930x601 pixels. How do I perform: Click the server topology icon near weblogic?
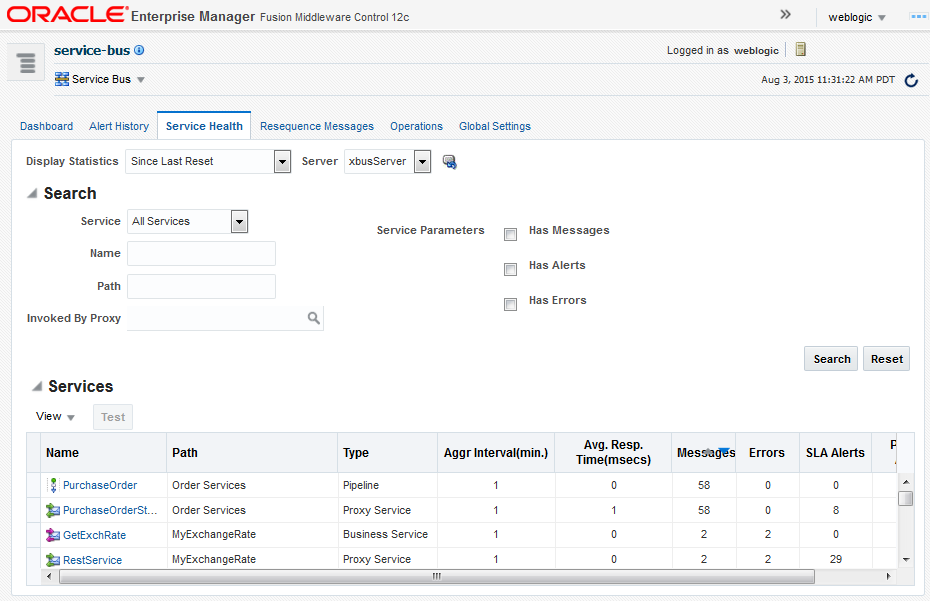coord(800,49)
